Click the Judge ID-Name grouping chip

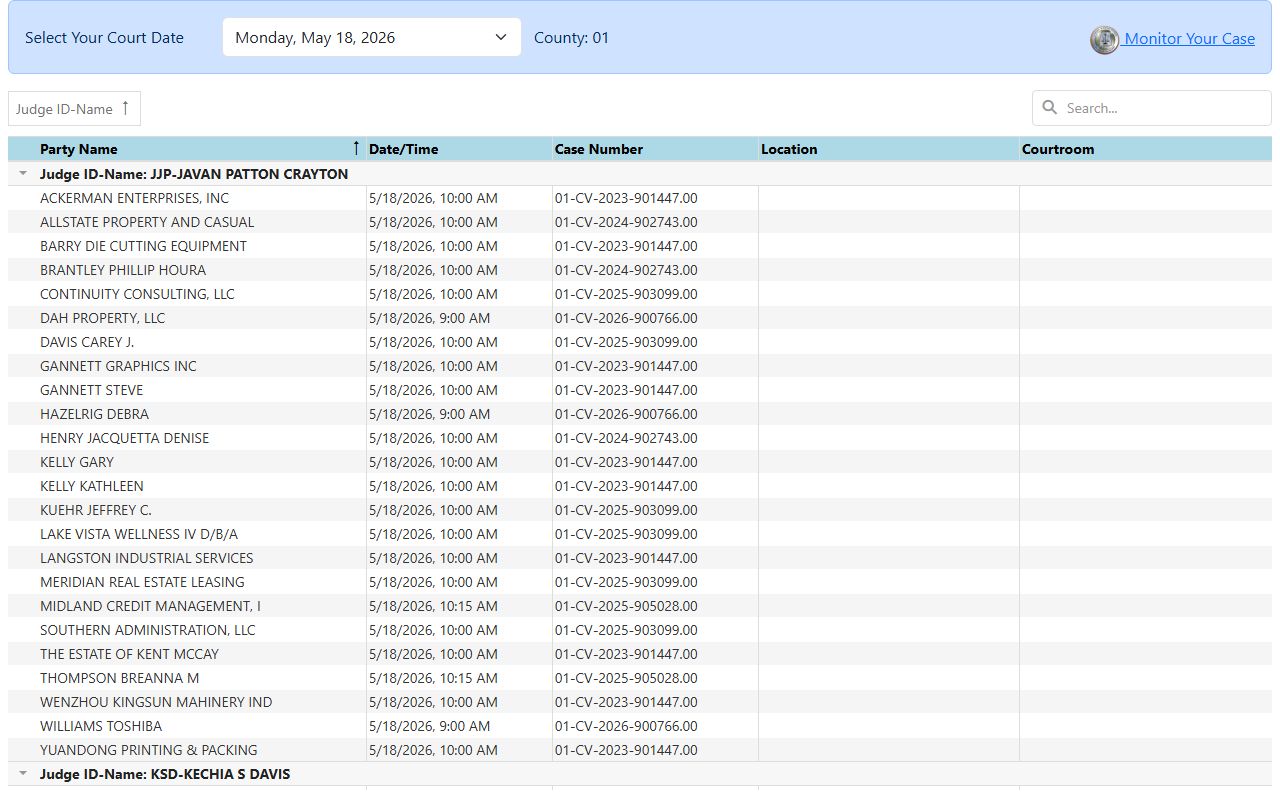pos(74,109)
